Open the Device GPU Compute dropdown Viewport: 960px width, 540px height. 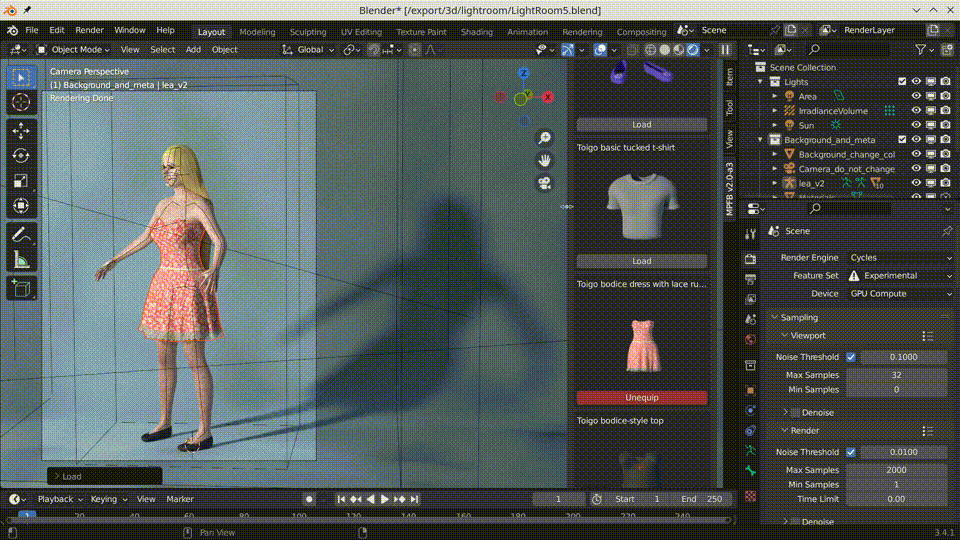900,294
